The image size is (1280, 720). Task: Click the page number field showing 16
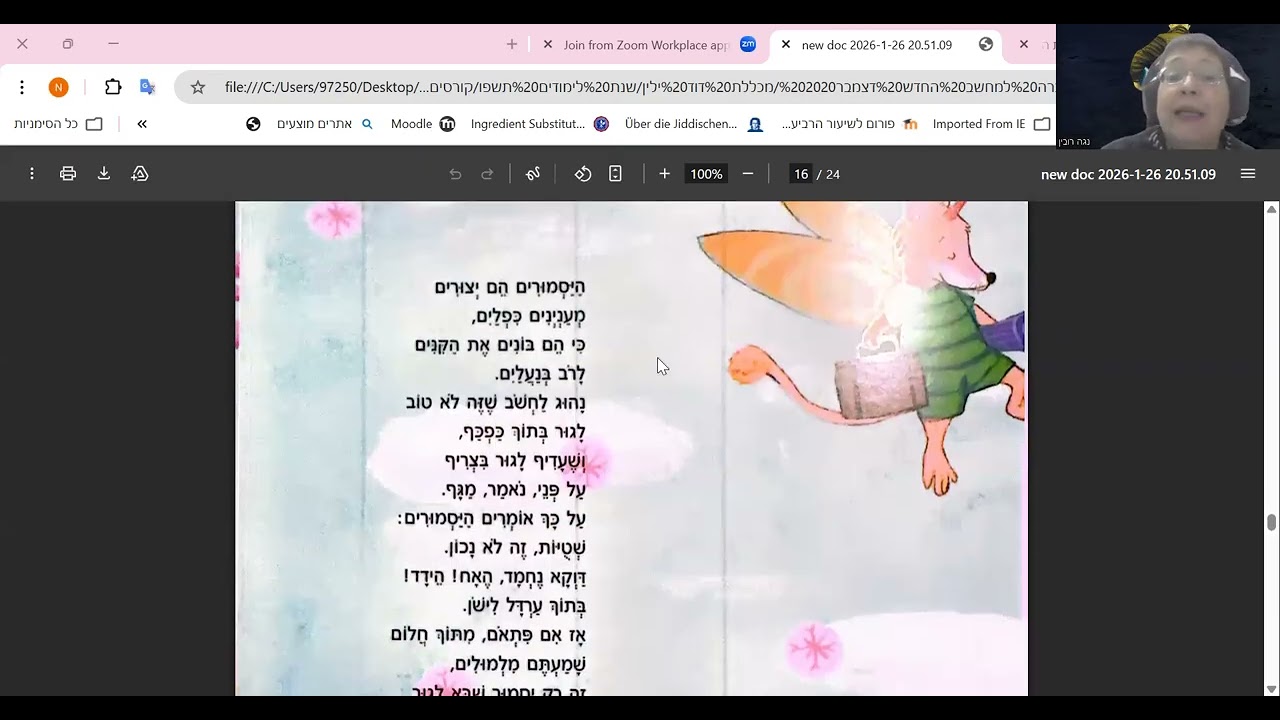800,174
